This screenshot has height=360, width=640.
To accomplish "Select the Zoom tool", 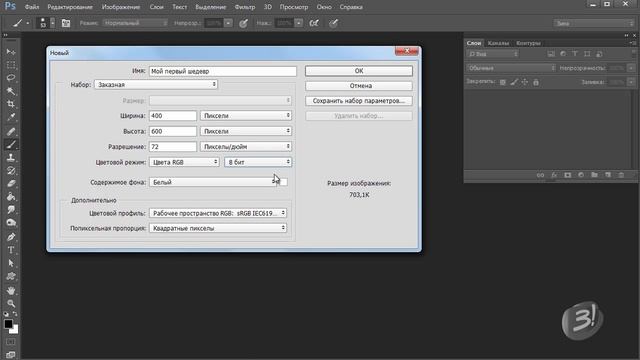I will tap(11, 303).
